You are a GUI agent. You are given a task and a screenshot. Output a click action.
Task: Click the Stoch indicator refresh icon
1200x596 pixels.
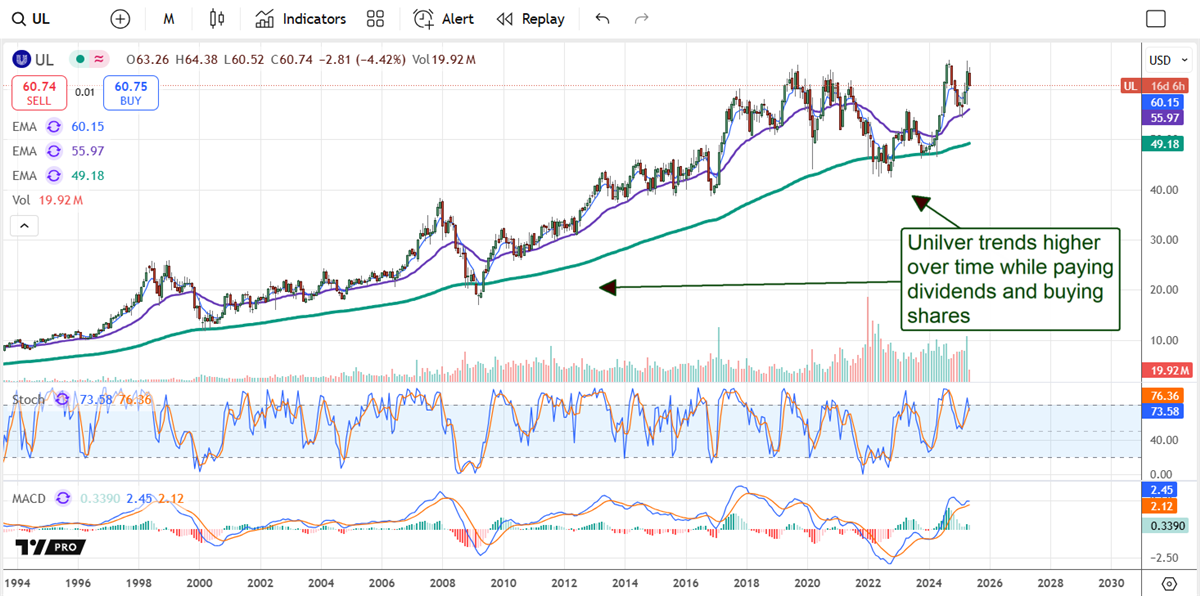tap(62, 399)
